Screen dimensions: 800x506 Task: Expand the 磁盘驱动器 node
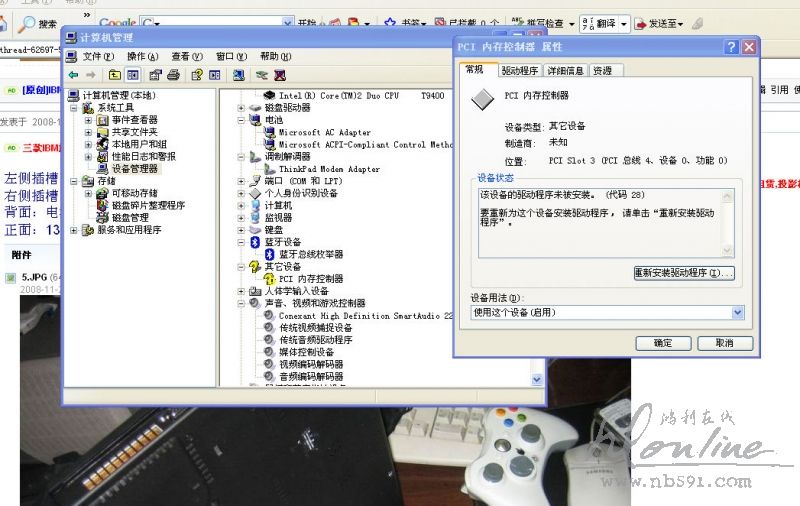tap(242, 108)
